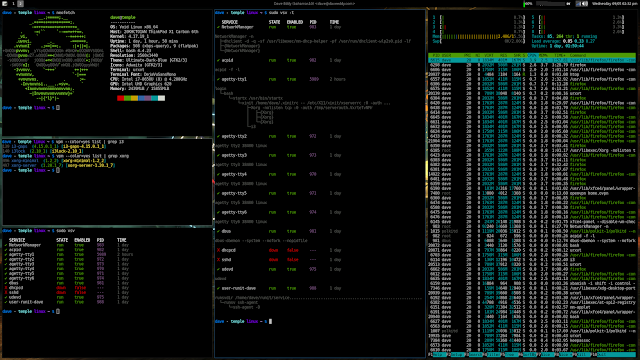Switch to workspace 2 in the top bar
Viewport: 640px width, 360px height.
pyautogui.click(x=20, y=3)
